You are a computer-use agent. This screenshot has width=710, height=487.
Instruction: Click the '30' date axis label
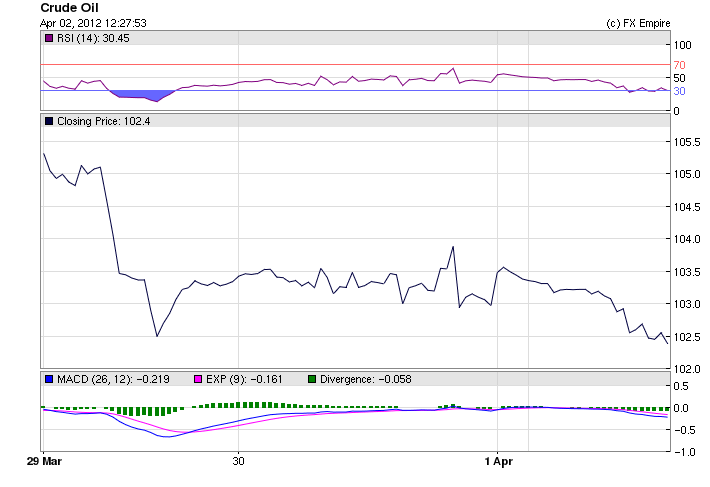click(x=238, y=462)
